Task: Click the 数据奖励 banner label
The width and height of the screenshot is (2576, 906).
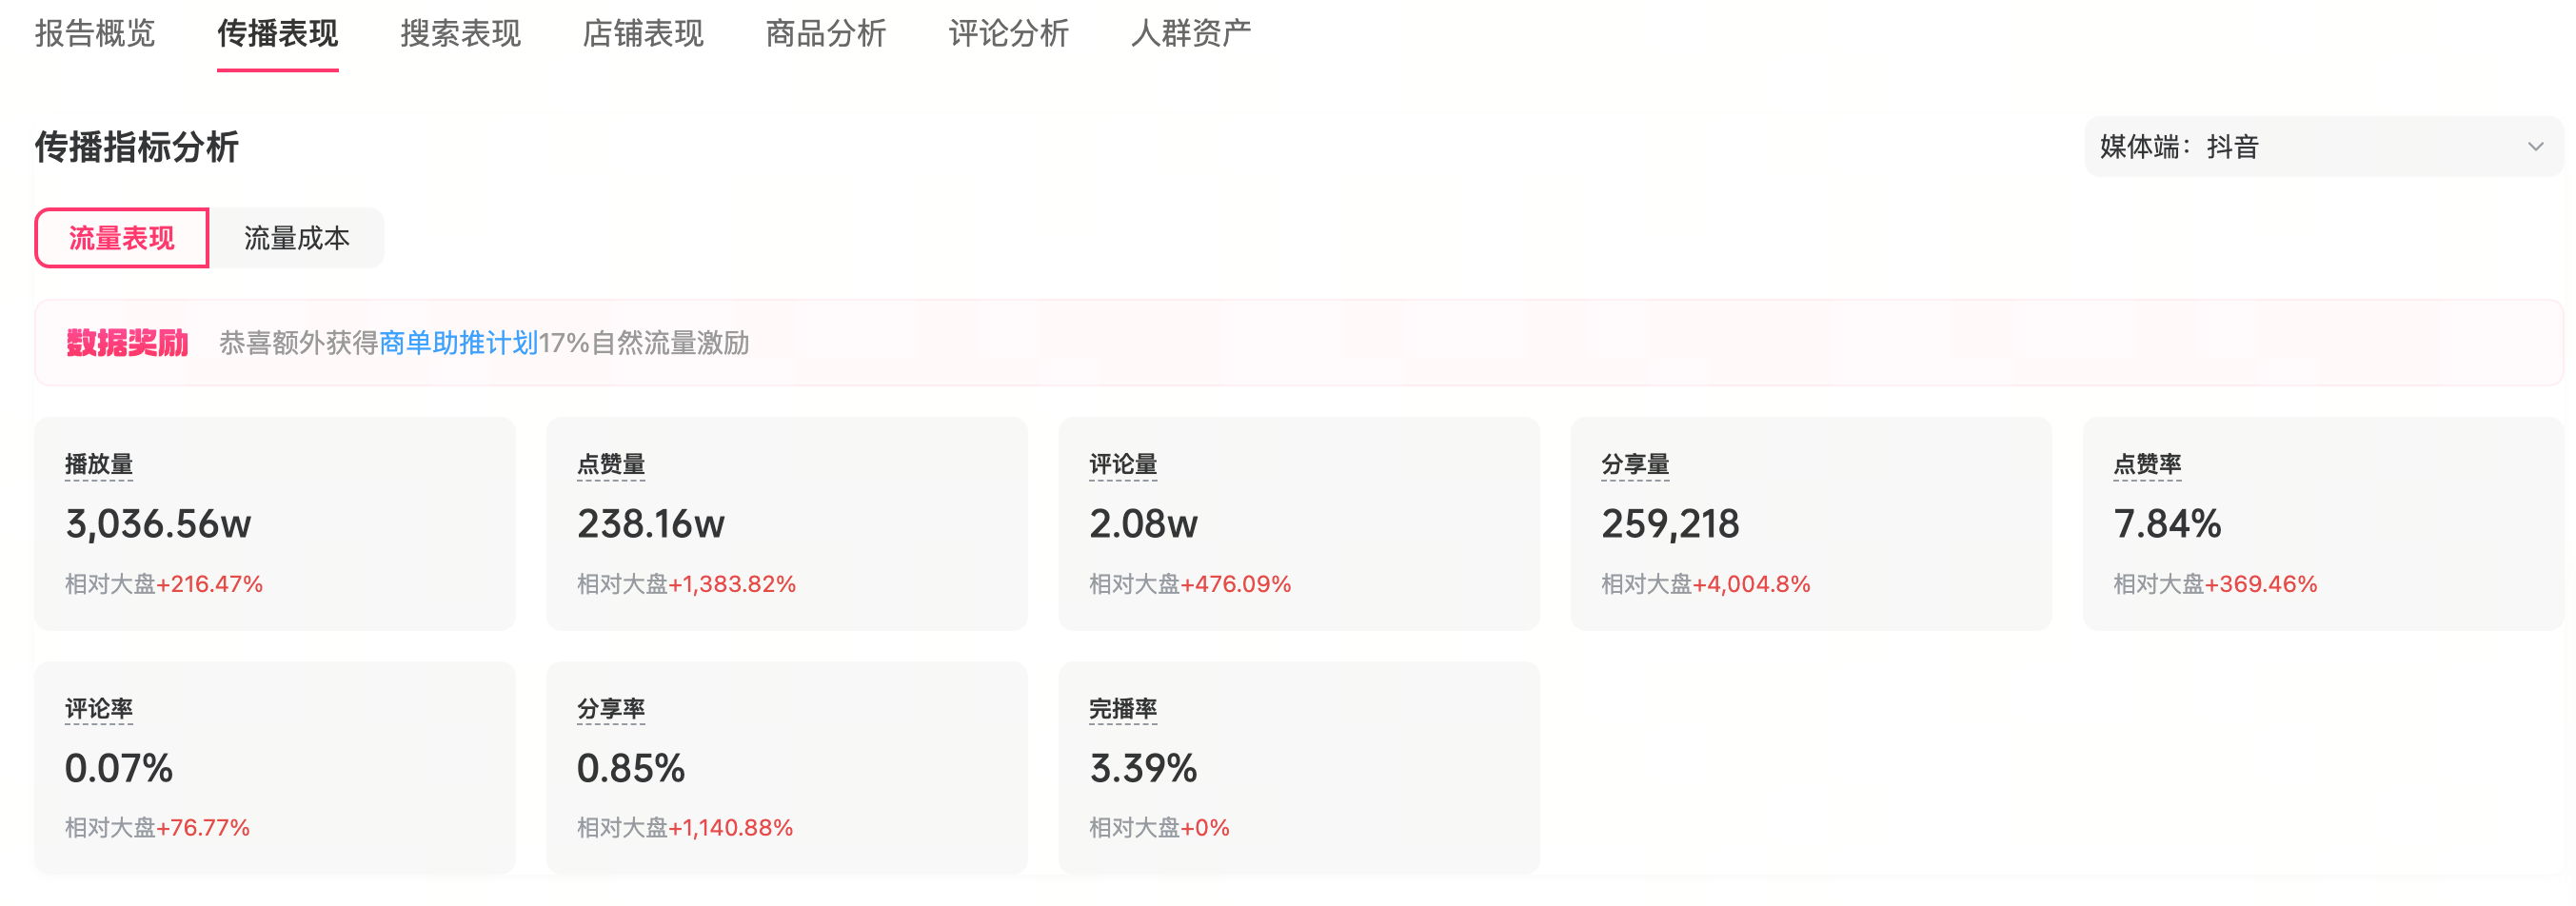Action: [x=127, y=343]
